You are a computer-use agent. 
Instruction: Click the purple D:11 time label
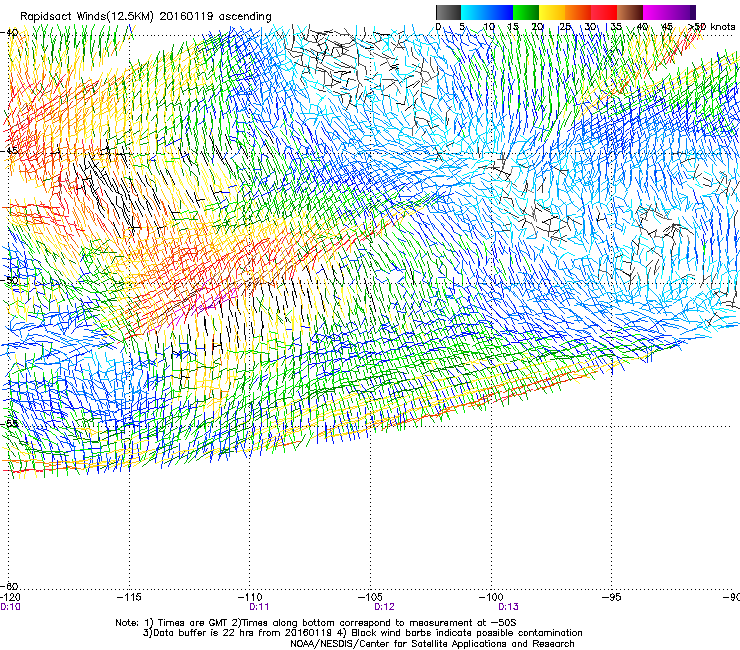click(x=259, y=607)
